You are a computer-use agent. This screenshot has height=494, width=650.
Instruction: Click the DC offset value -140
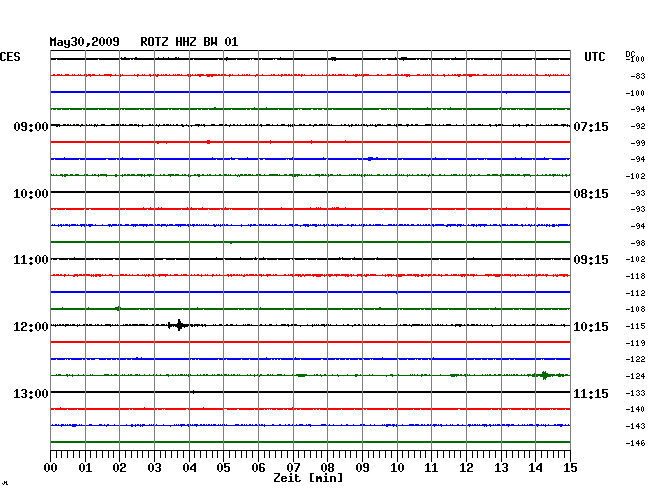635,409
